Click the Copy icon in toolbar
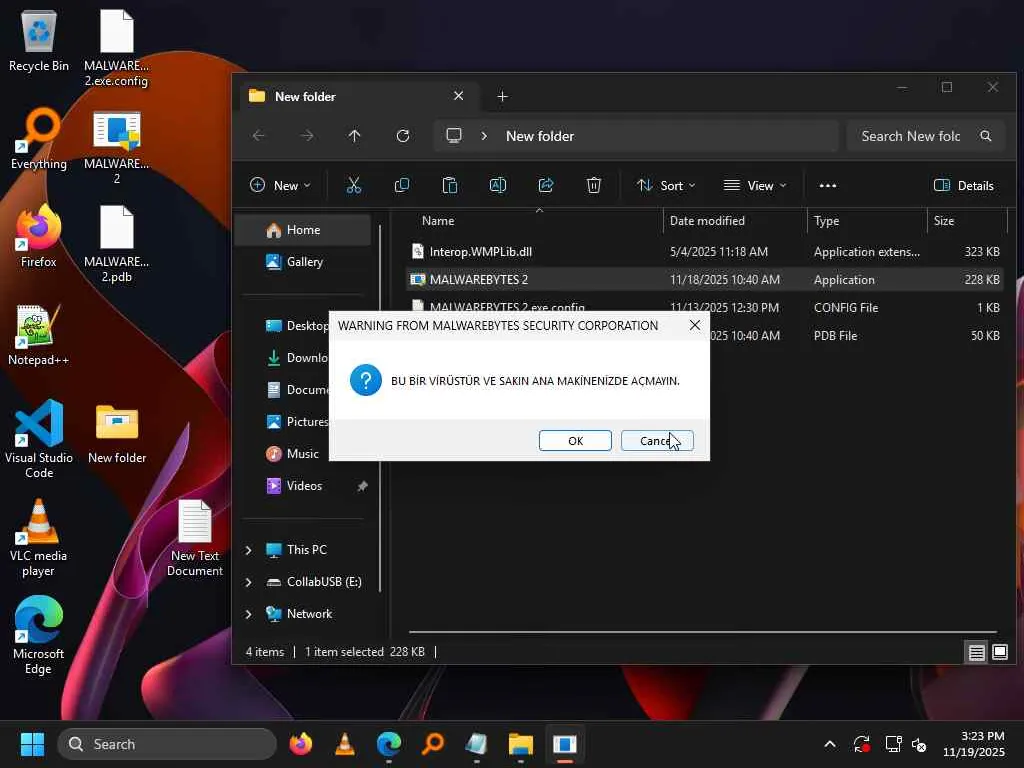The width and height of the screenshot is (1024, 768). 402,185
